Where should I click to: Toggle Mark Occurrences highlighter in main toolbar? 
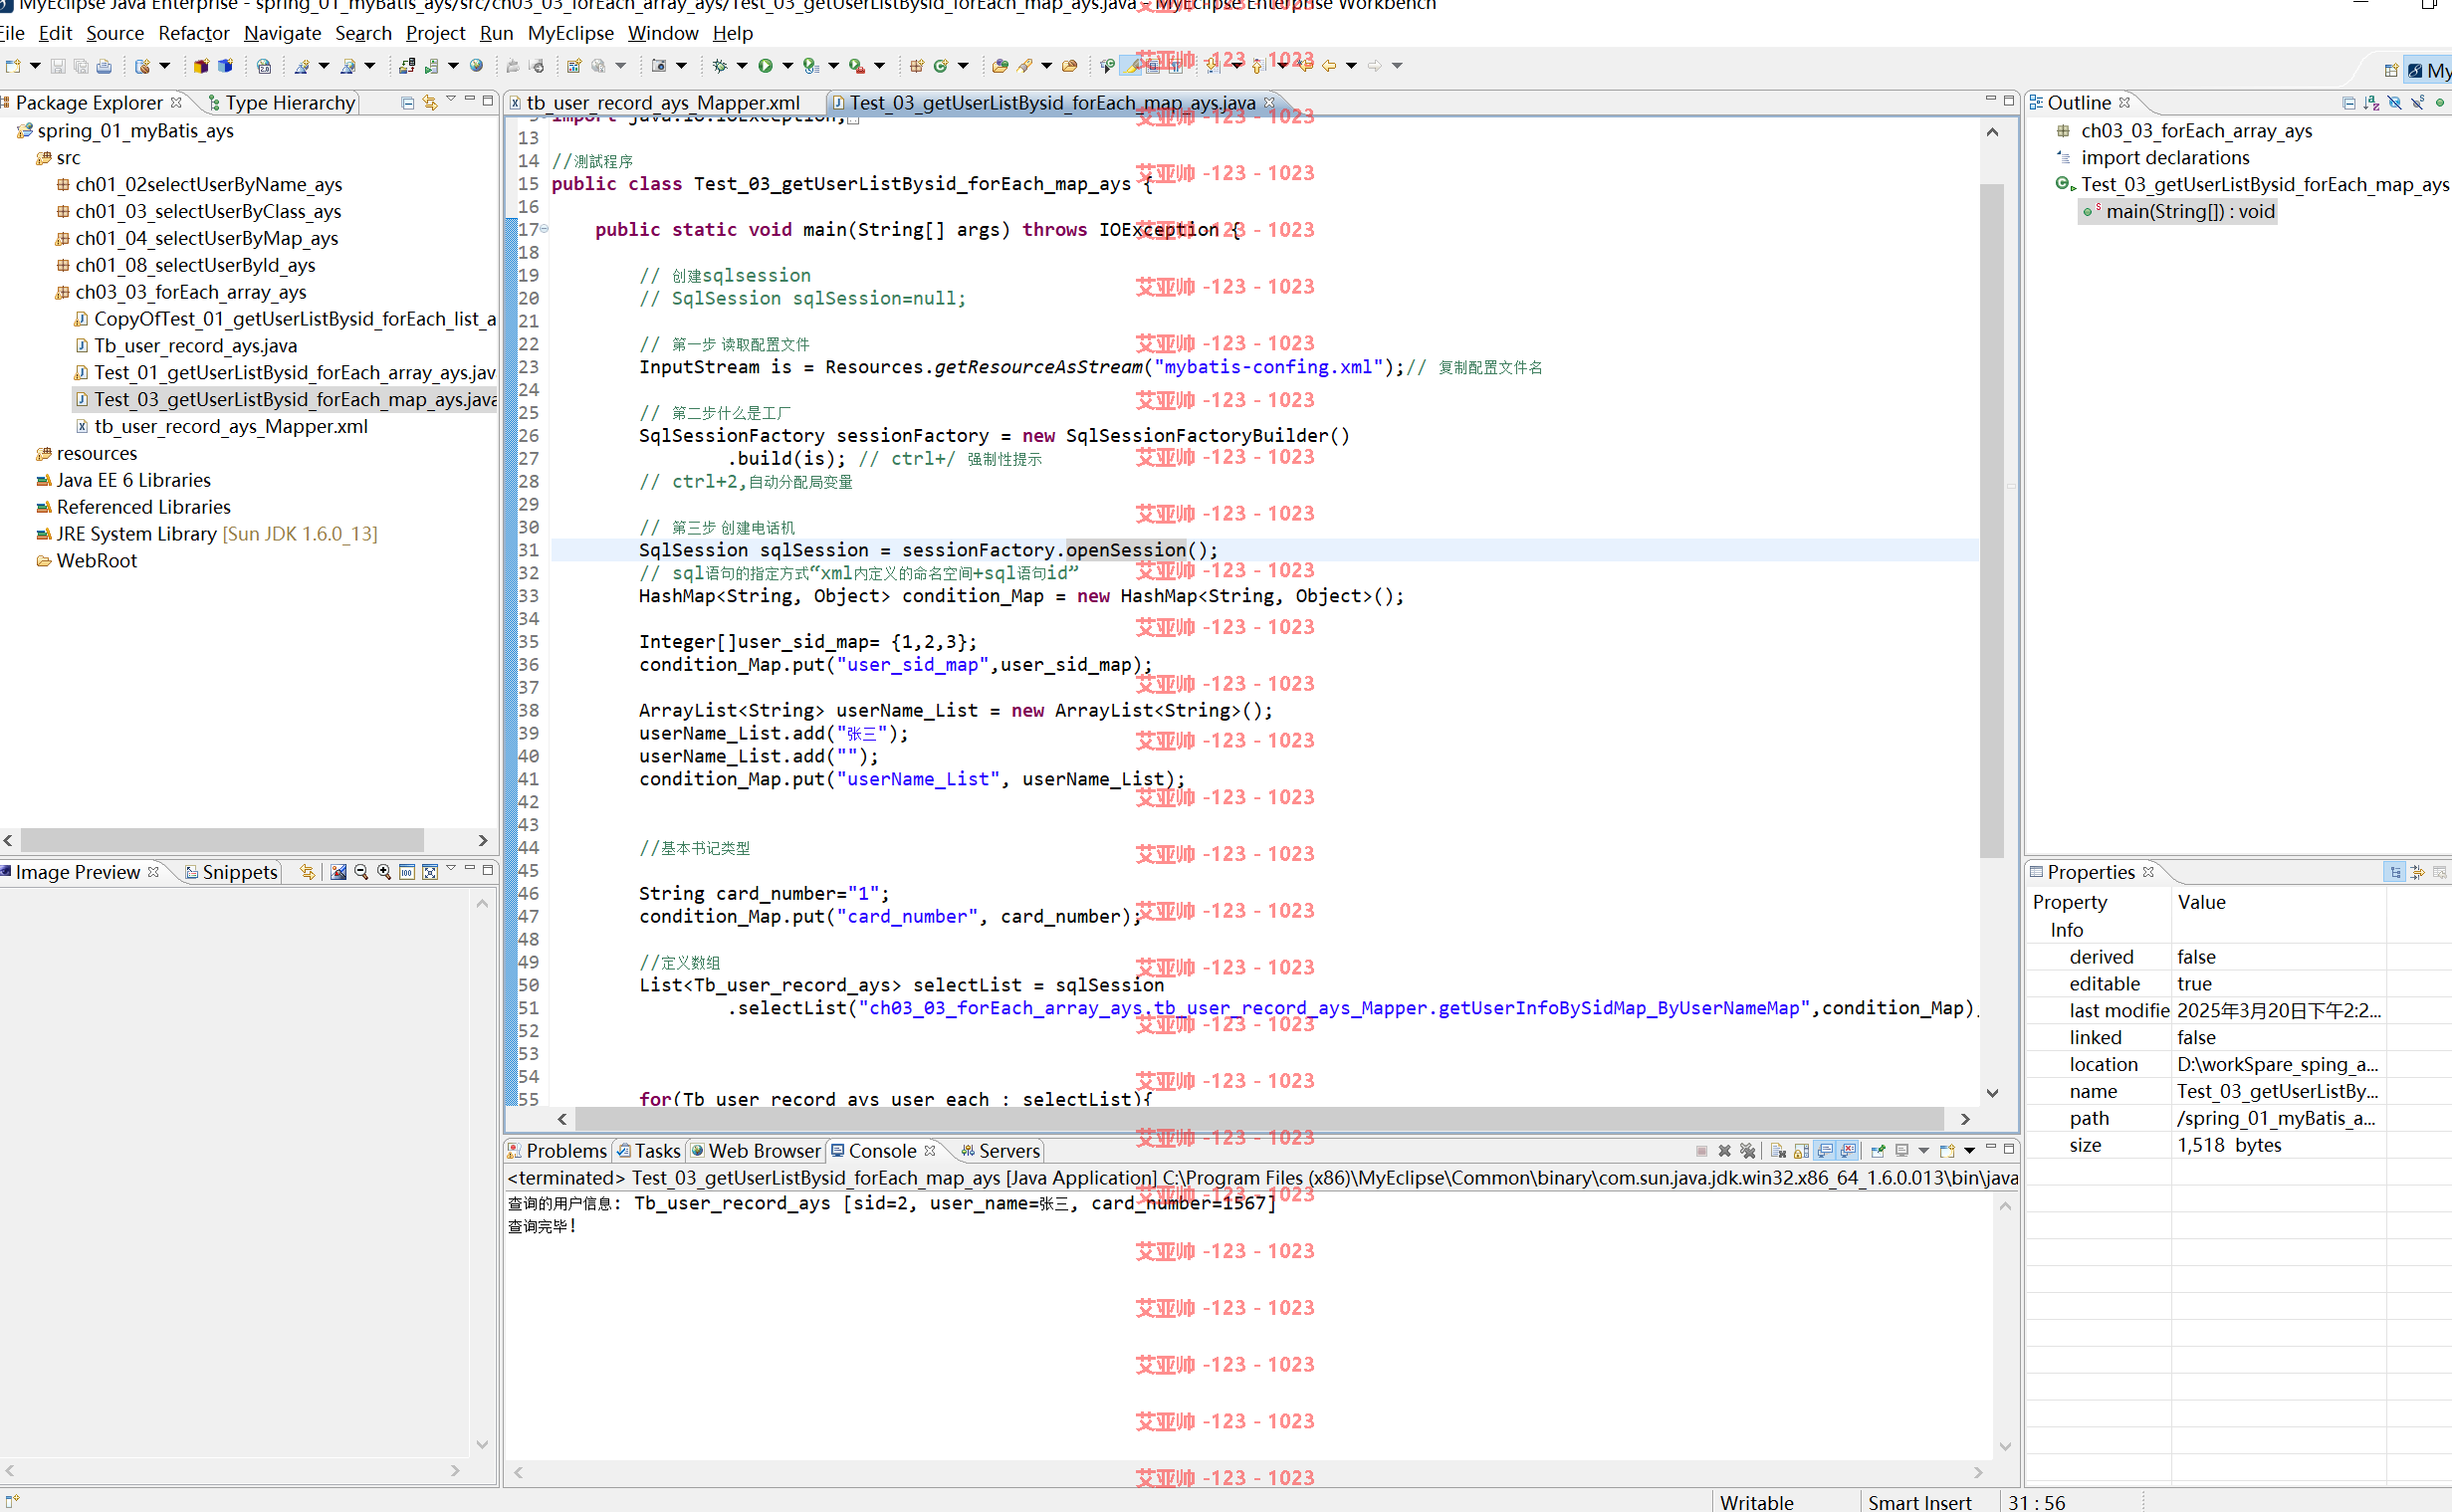point(1131,66)
